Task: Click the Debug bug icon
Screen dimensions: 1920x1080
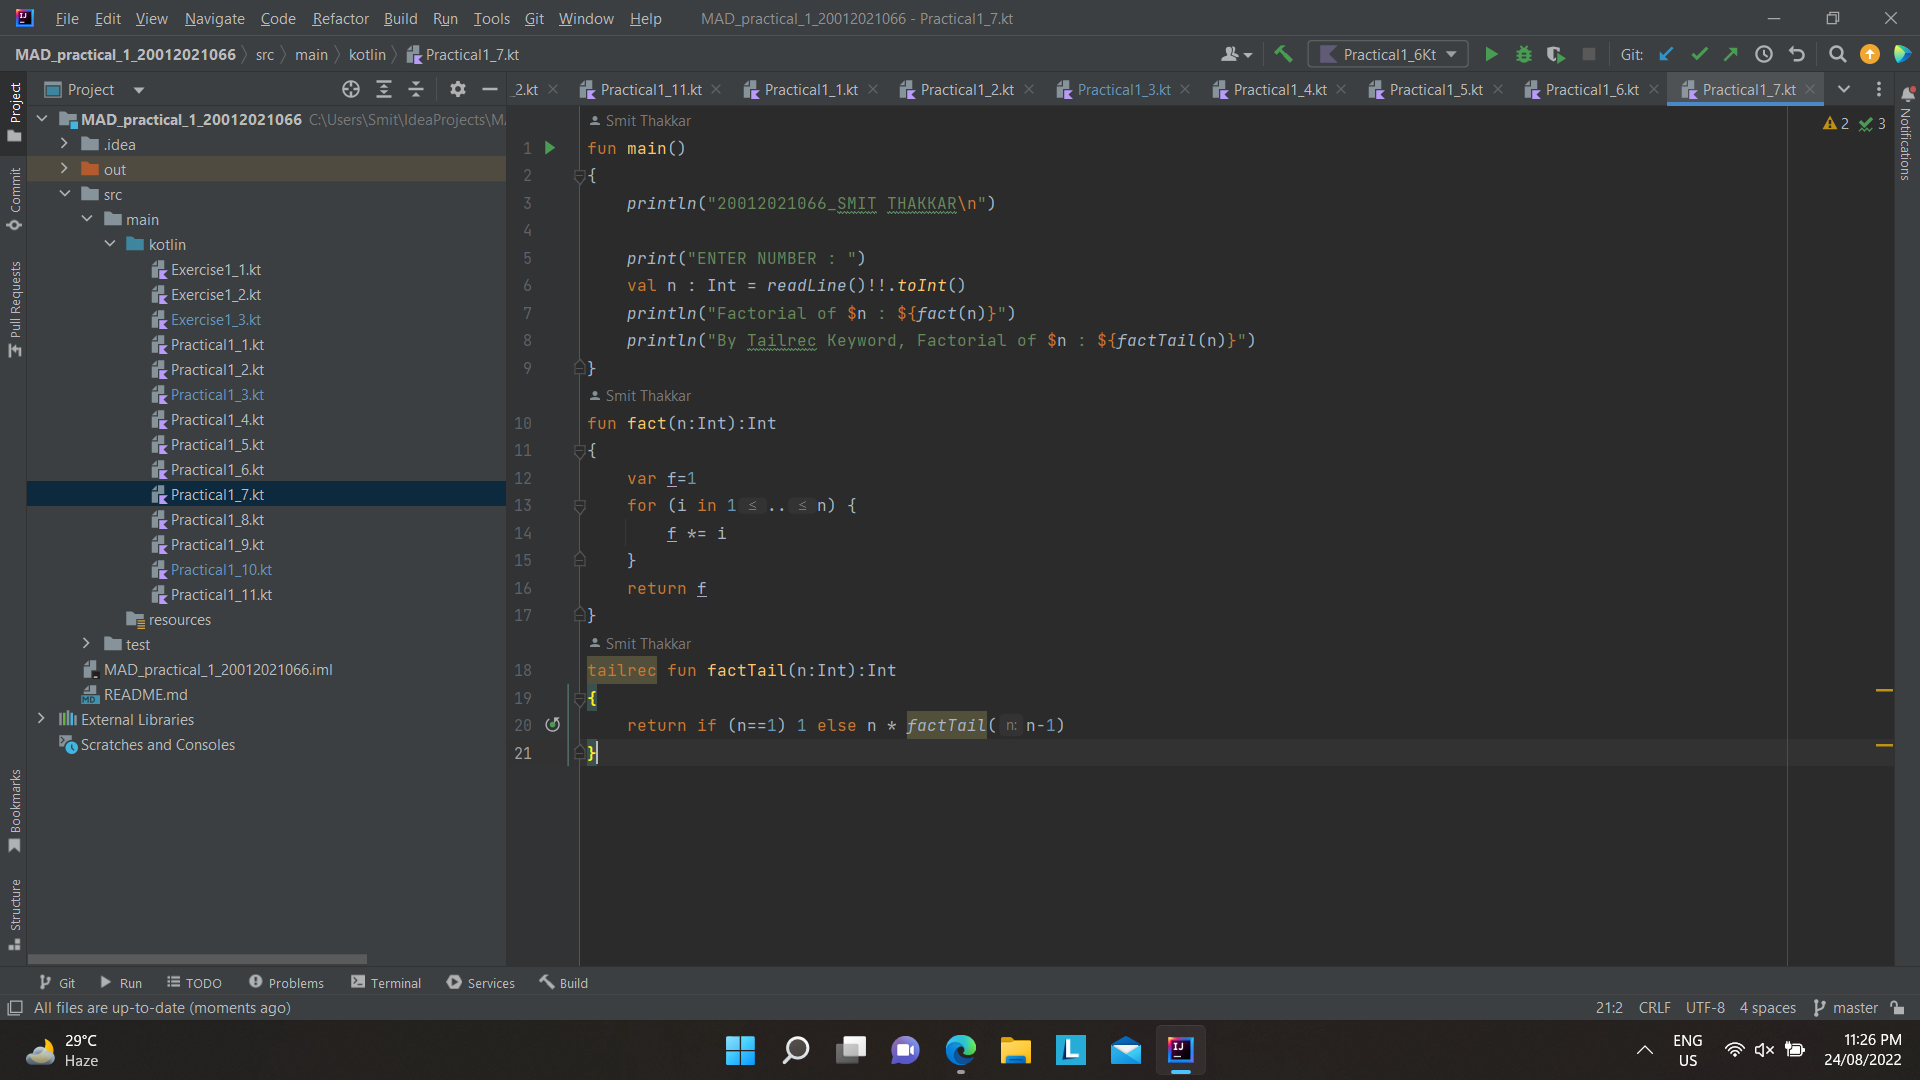Action: coord(1524,55)
